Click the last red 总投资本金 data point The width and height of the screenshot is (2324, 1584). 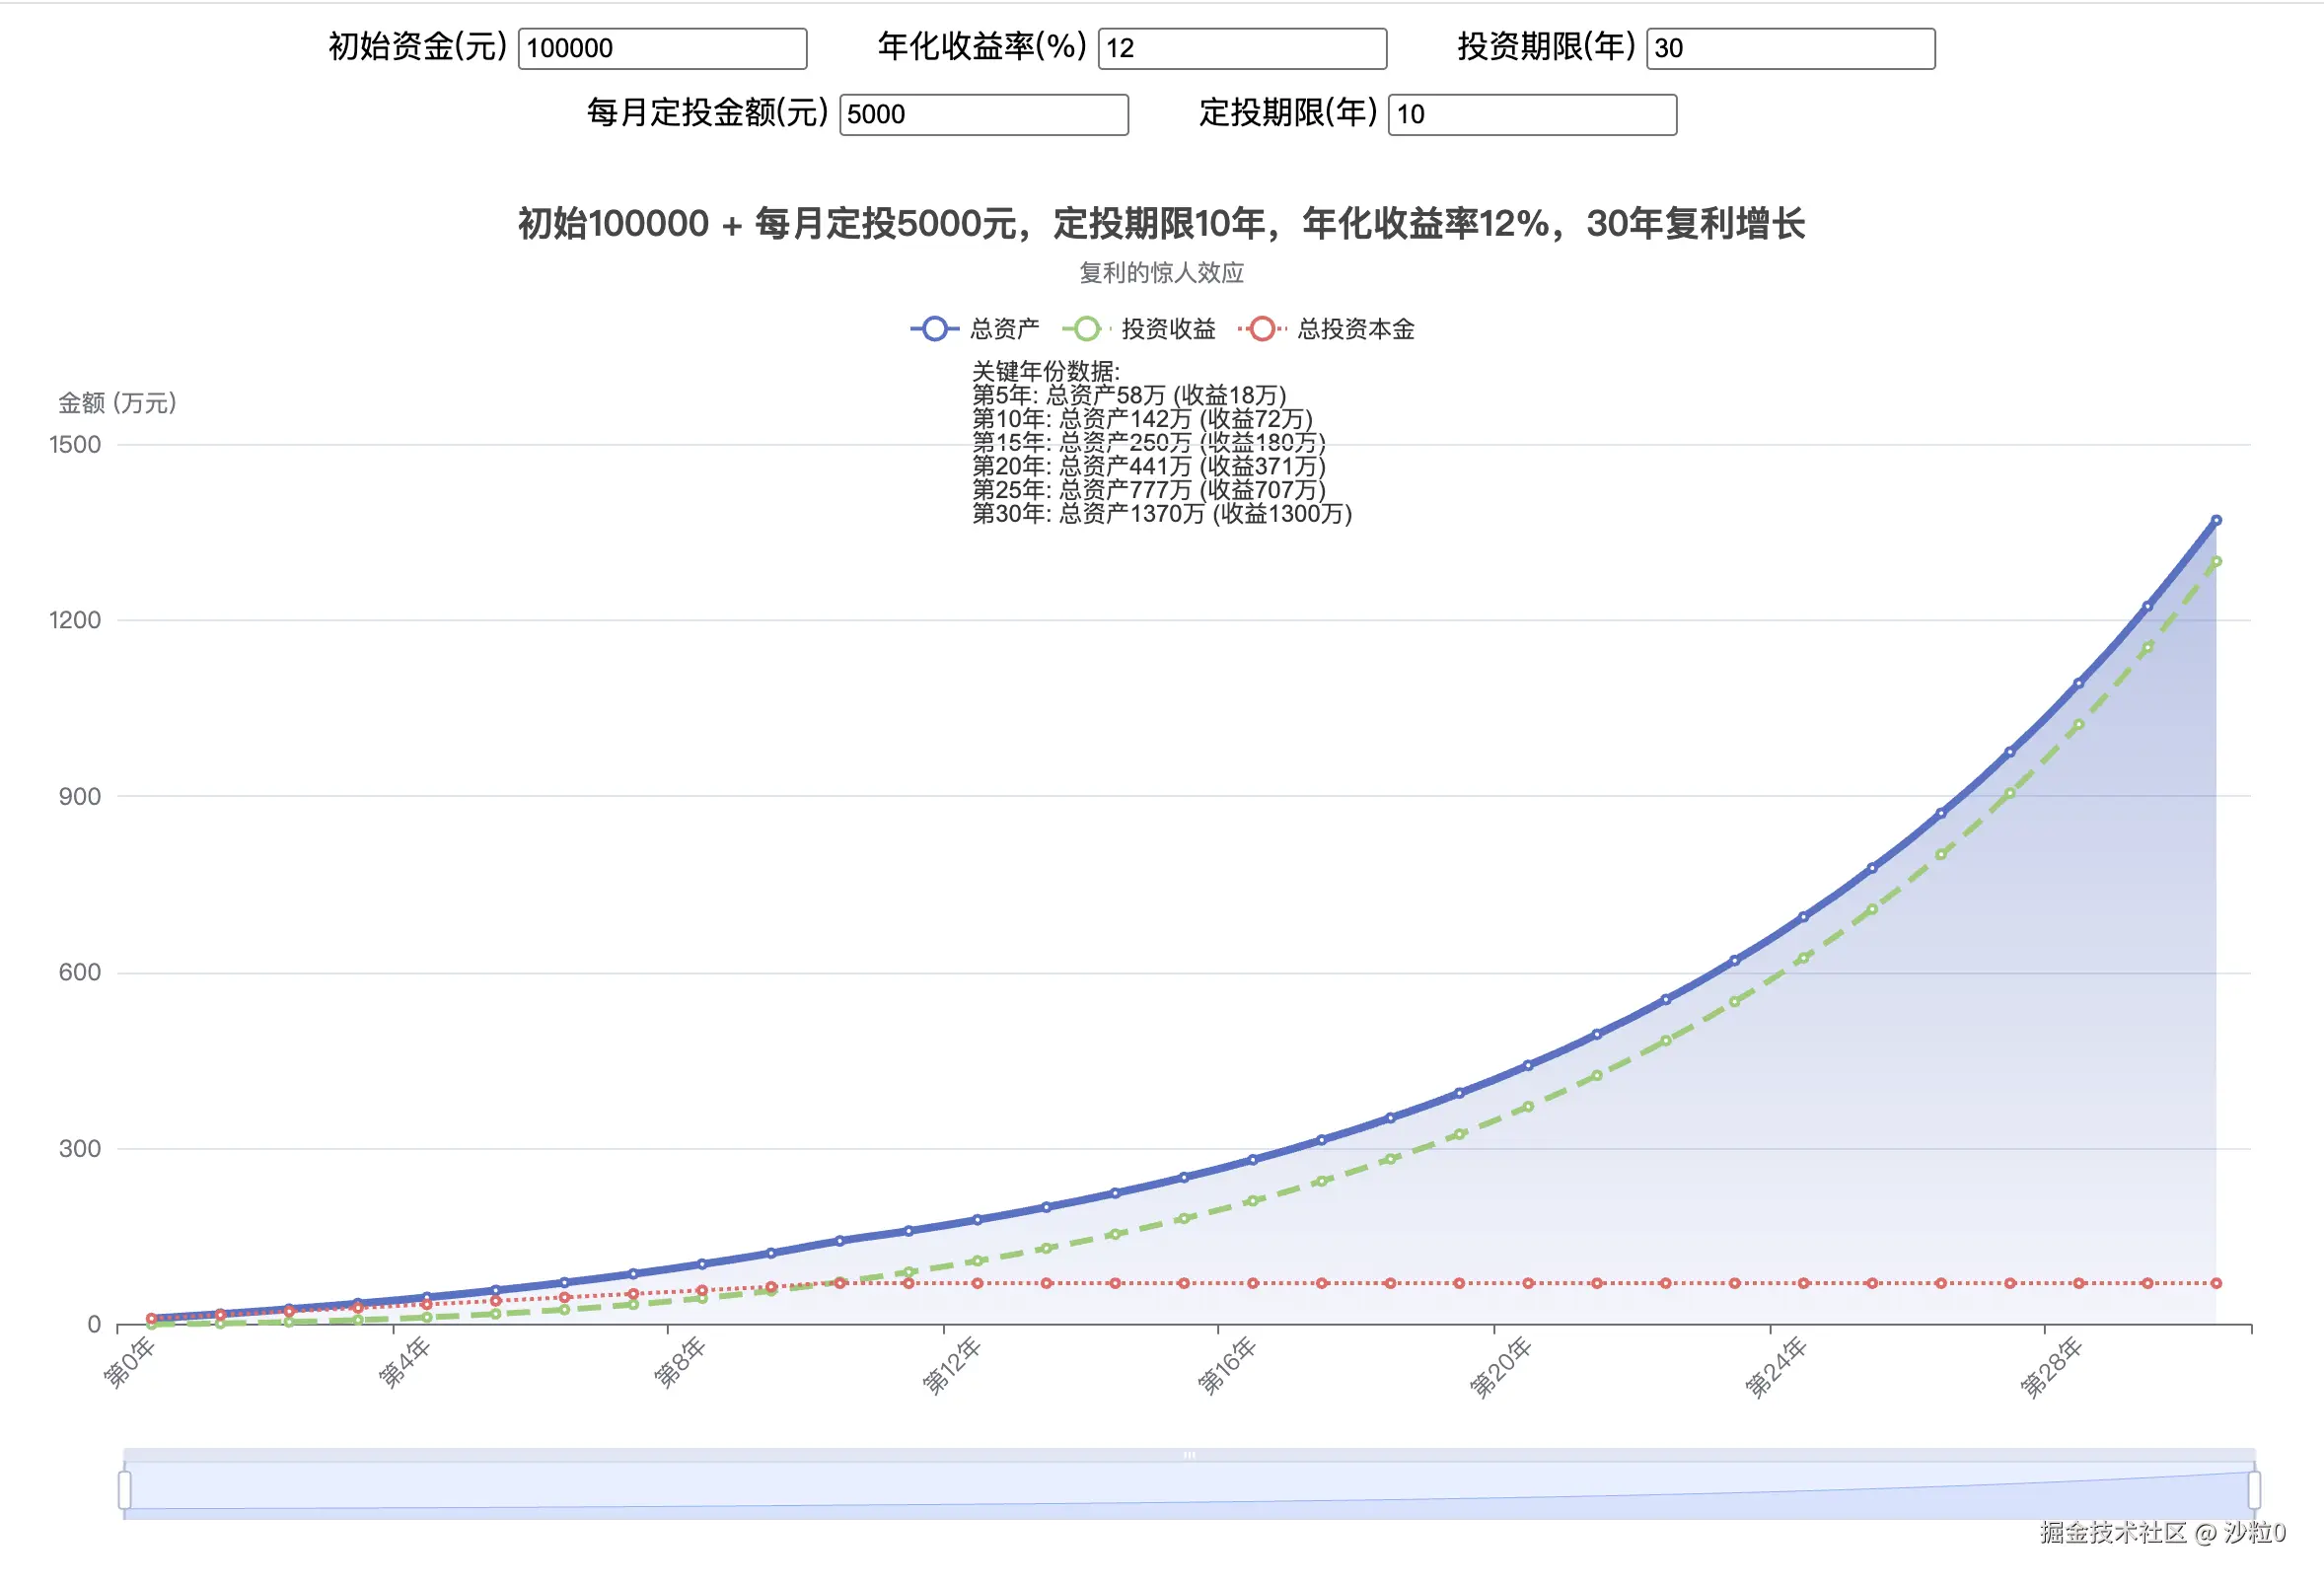pos(2216,1283)
